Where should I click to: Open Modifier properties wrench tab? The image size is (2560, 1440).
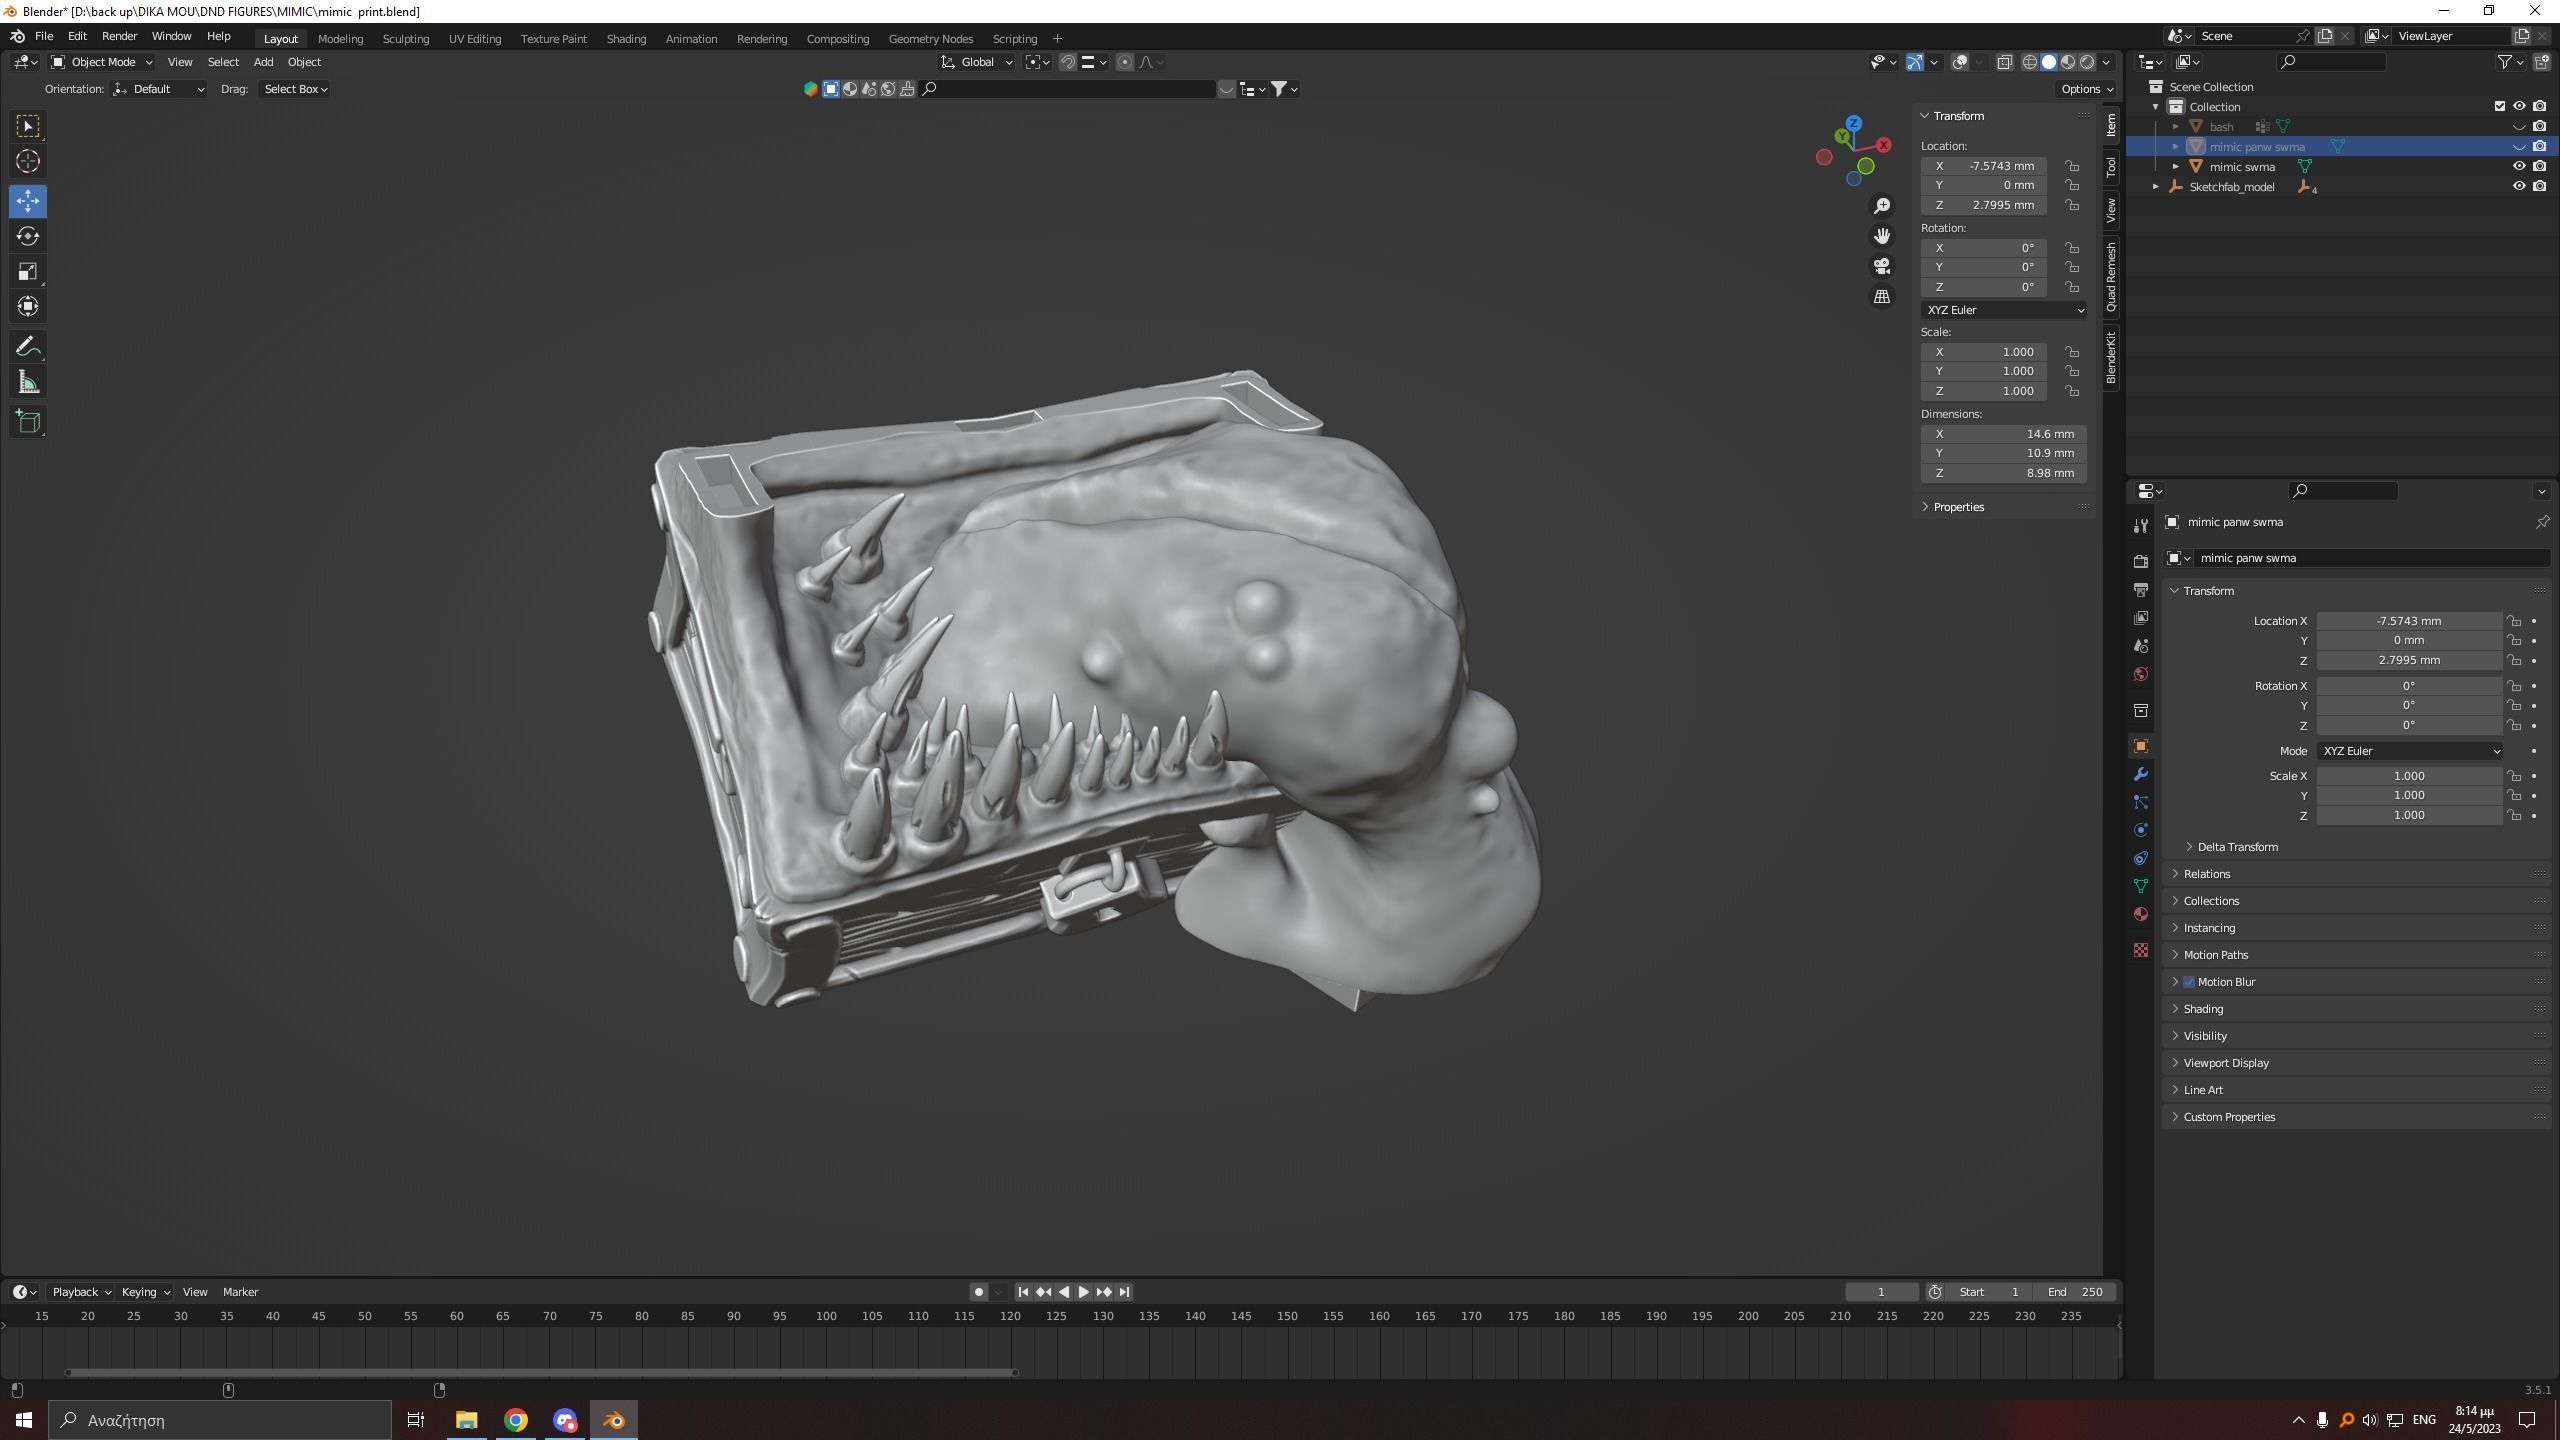click(x=2141, y=774)
